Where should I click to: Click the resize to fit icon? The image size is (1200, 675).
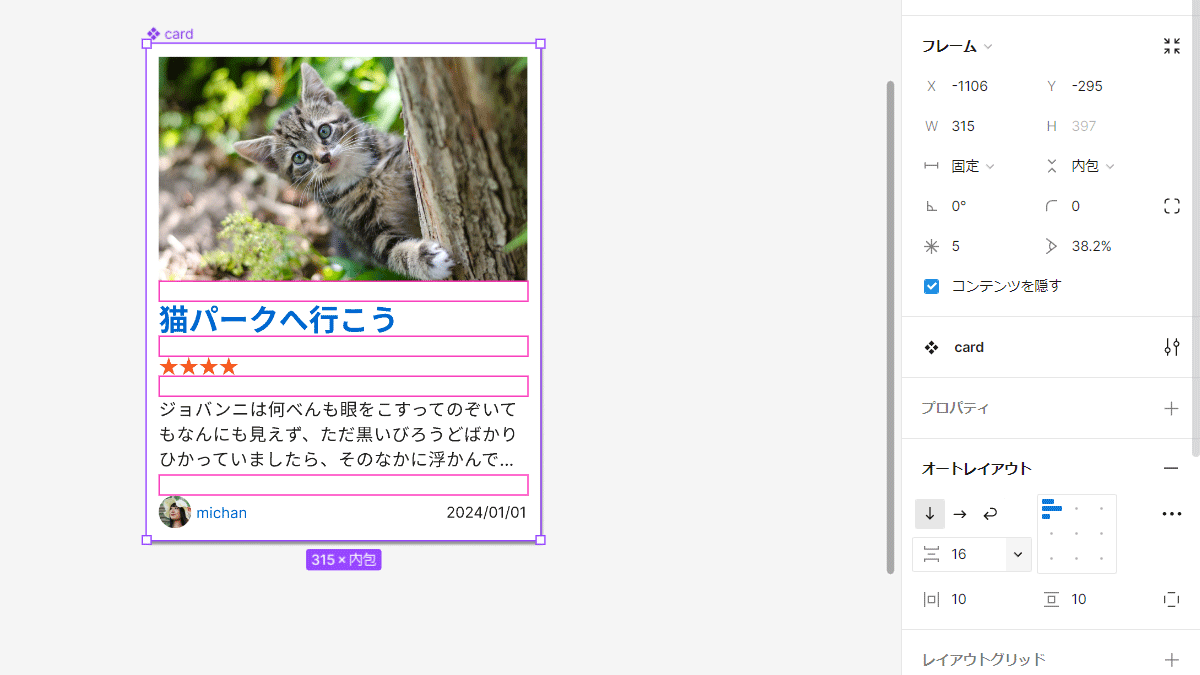1172,46
